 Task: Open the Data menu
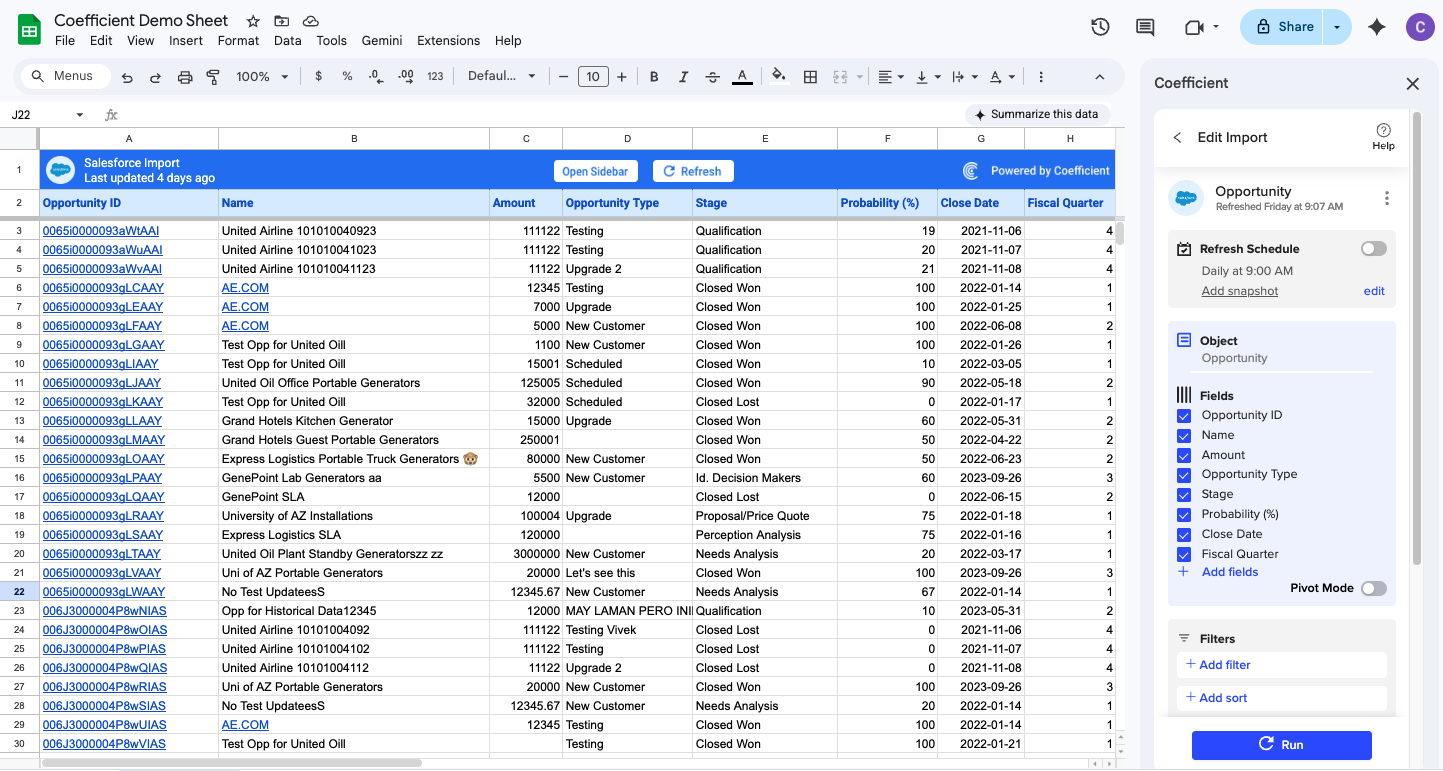click(287, 41)
